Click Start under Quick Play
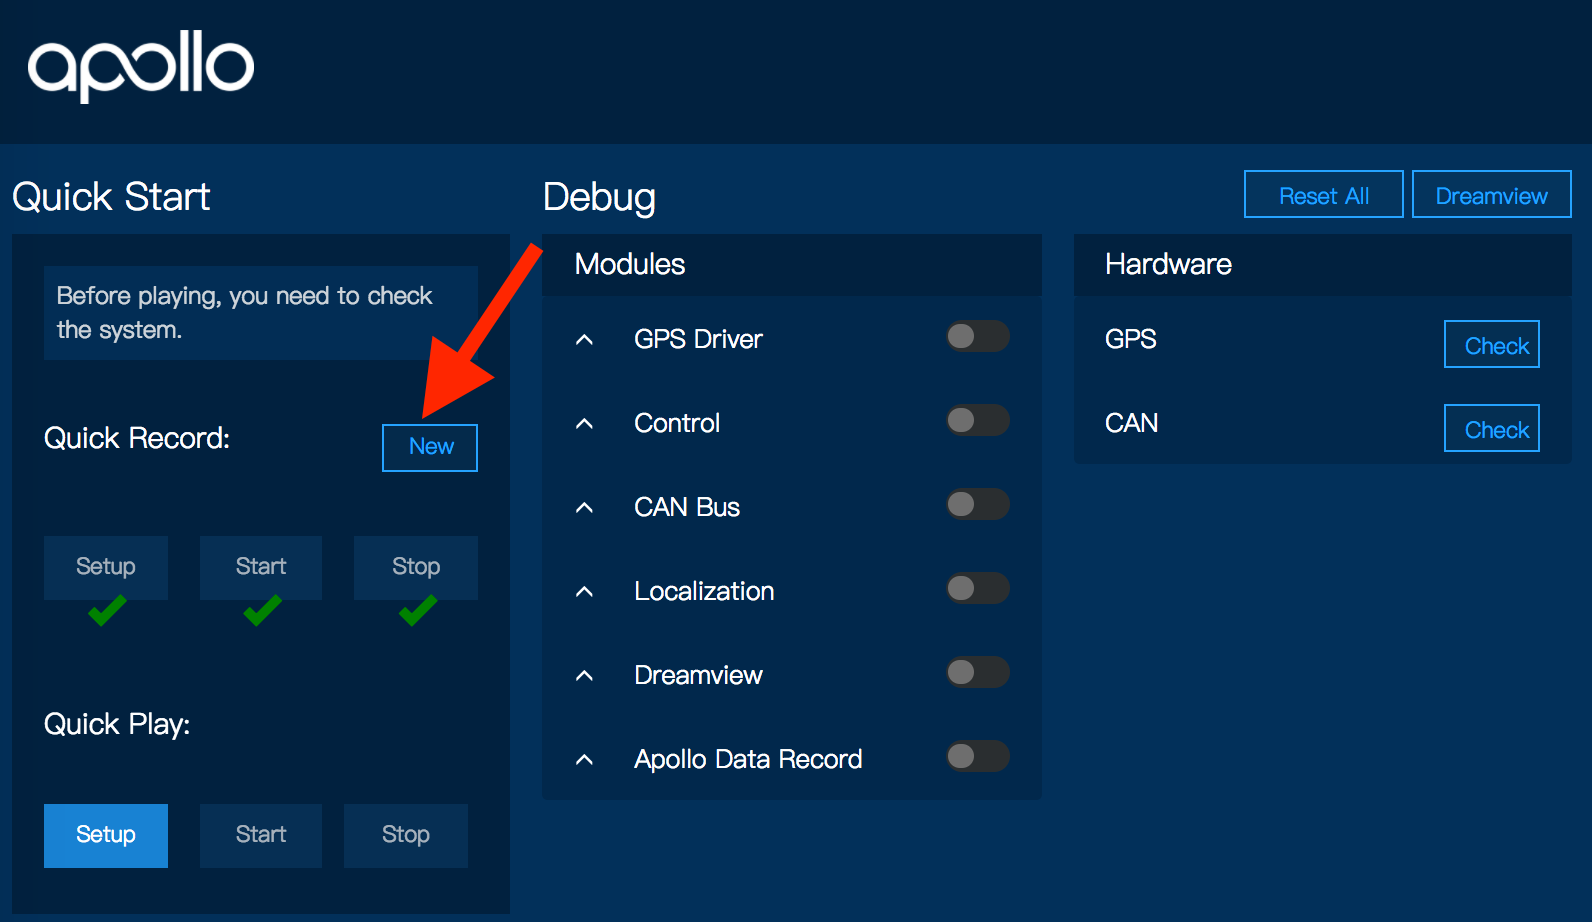1592x922 pixels. point(261,835)
